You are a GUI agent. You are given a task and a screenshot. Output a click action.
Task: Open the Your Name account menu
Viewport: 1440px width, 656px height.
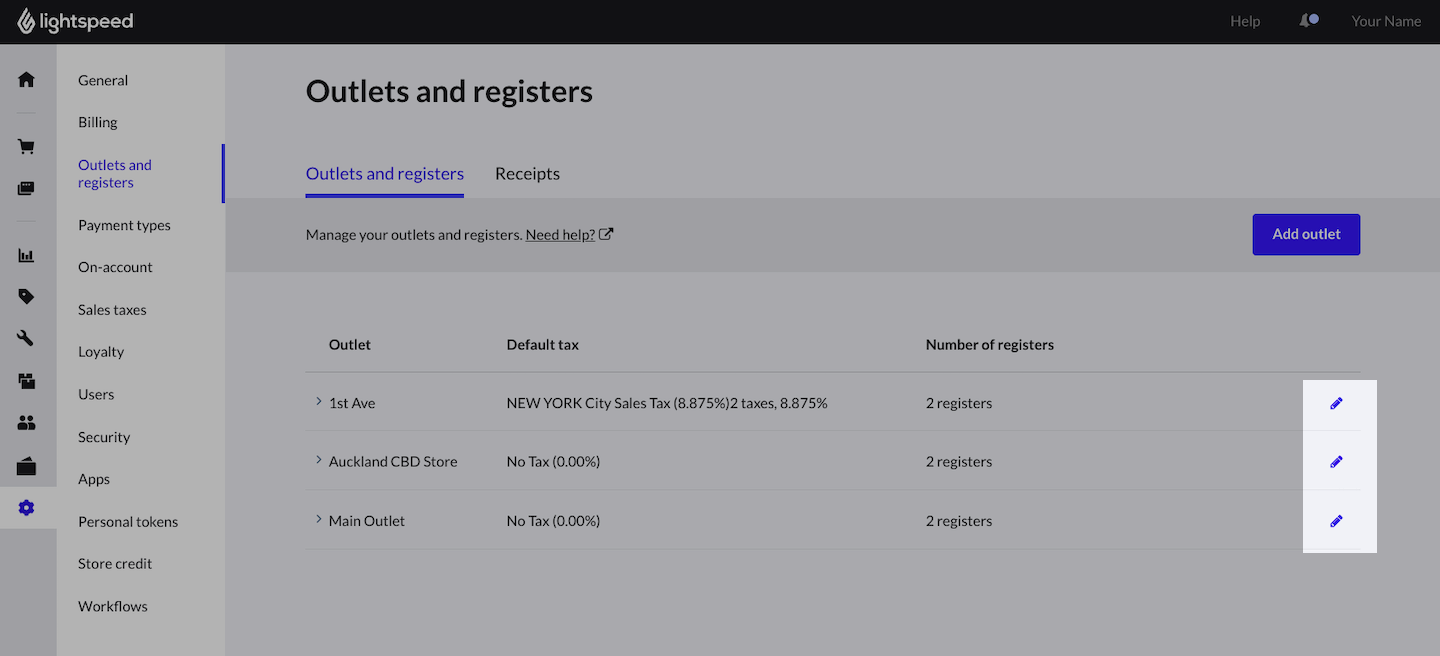(x=1386, y=21)
